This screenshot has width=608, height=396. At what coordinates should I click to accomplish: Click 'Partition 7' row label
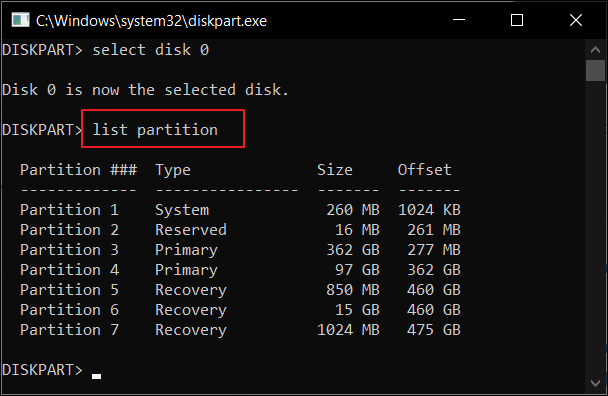[69, 330]
